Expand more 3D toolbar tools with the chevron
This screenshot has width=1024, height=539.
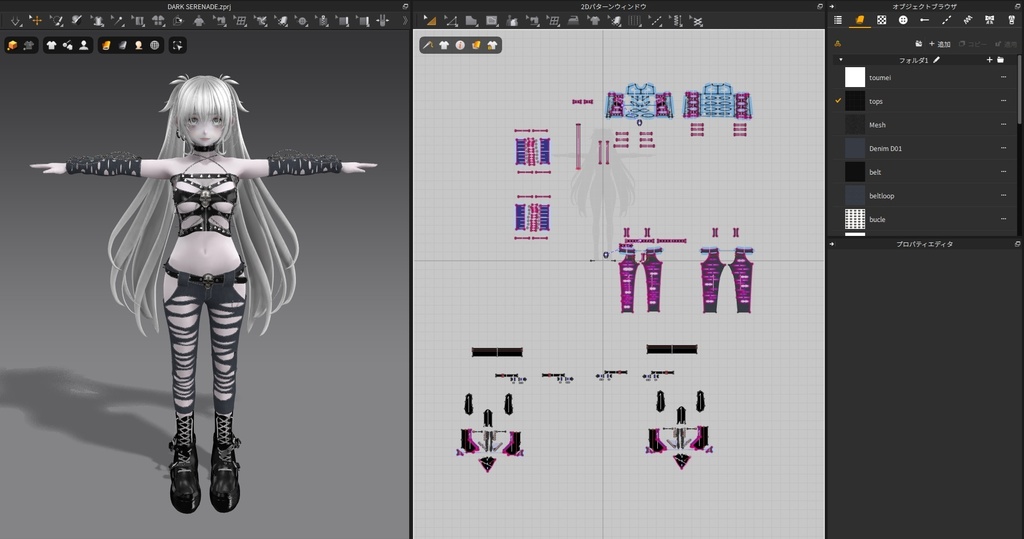[x=405, y=21]
